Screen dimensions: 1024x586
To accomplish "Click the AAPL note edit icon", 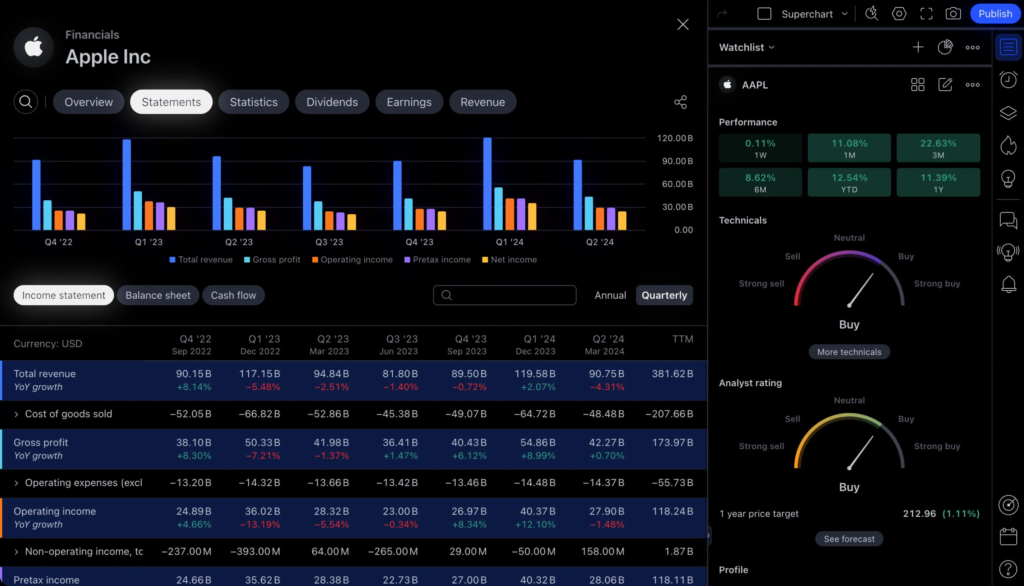I will (945, 85).
